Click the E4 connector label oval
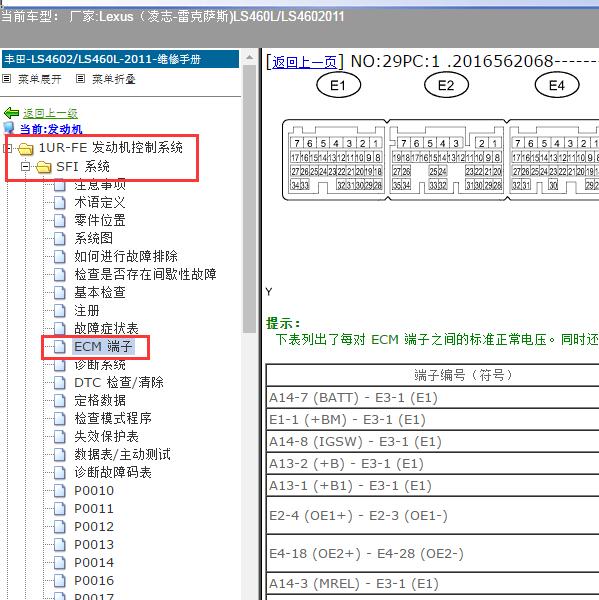Screen dimensions: 599x600 (557, 85)
